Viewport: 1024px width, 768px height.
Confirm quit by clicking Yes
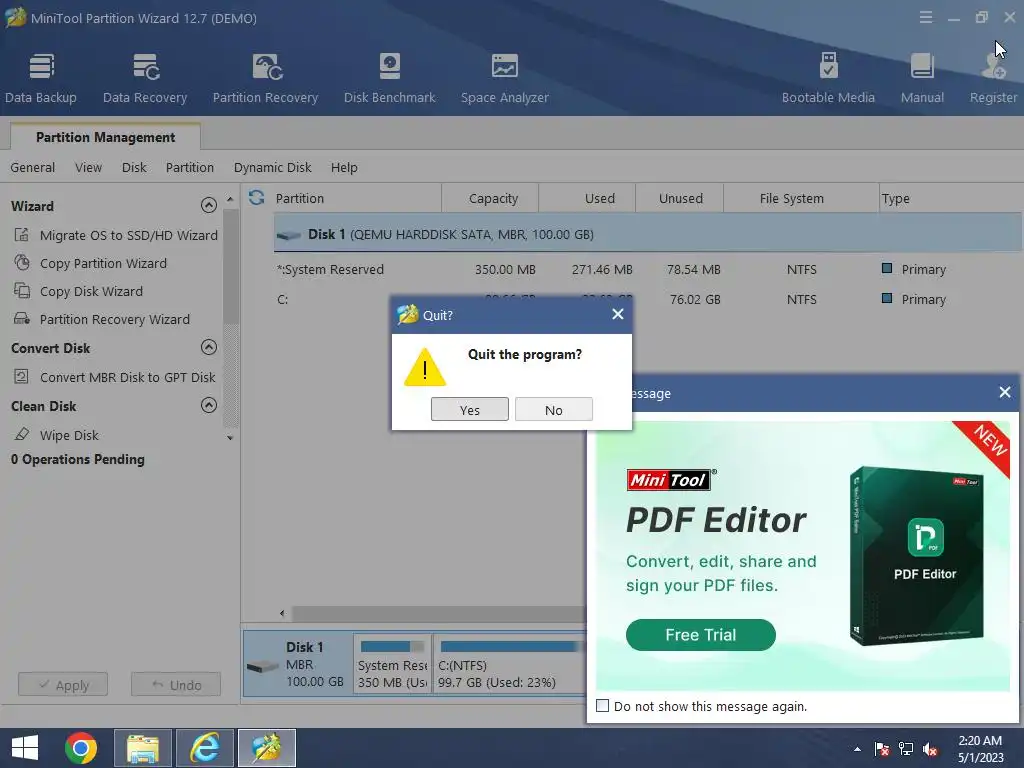[x=470, y=409]
